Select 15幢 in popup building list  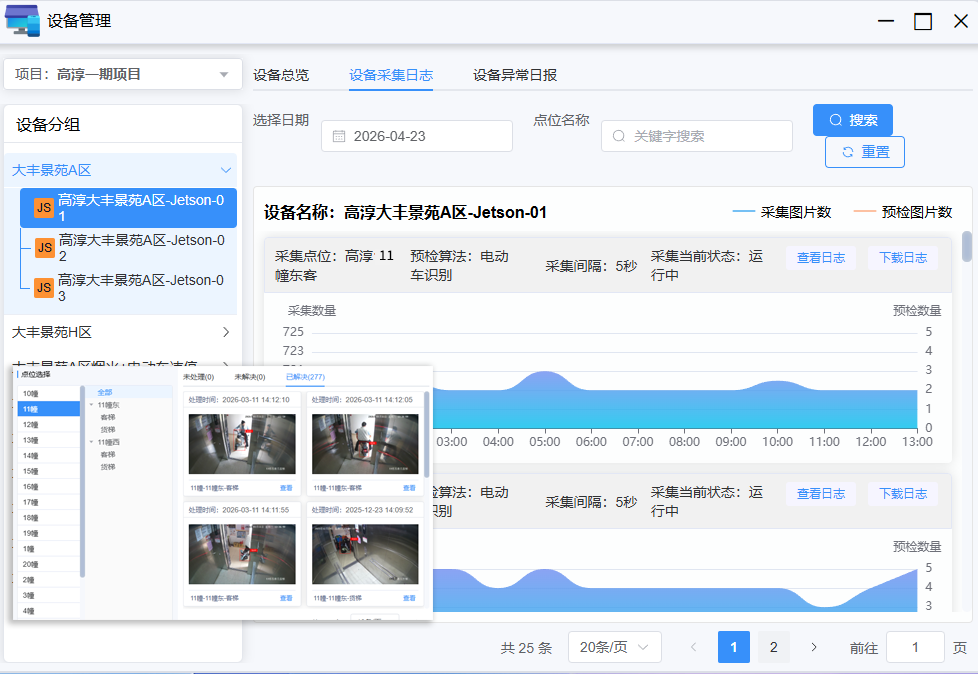(49, 471)
